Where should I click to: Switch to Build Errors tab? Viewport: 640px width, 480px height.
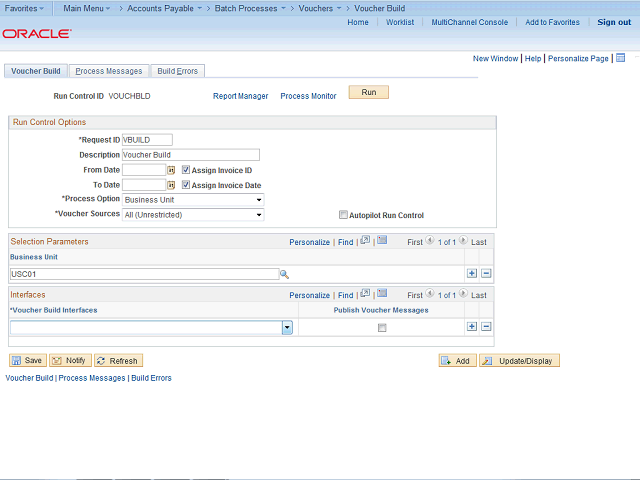click(x=178, y=71)
